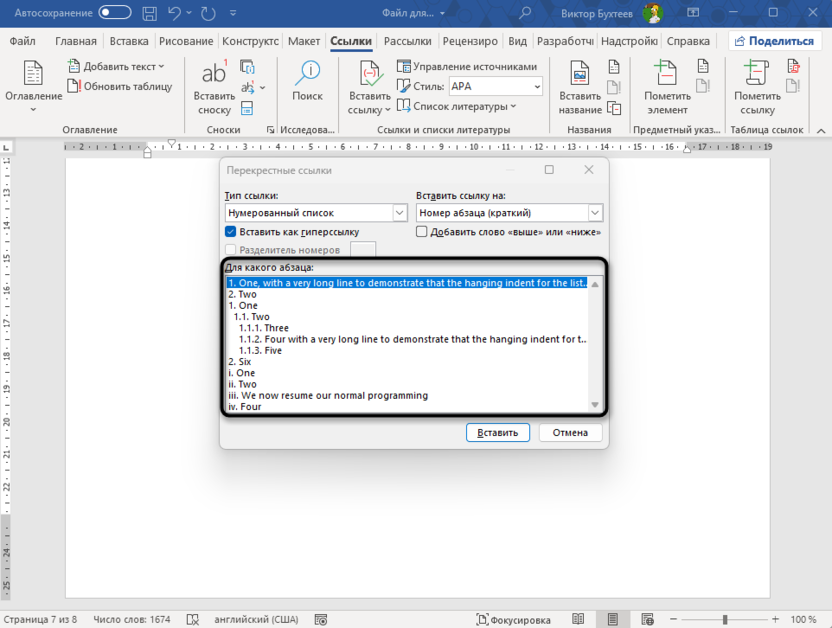Expand Список литературы dropdown
Viewport: 832px width, 628px height.
[x=456, y=106]
